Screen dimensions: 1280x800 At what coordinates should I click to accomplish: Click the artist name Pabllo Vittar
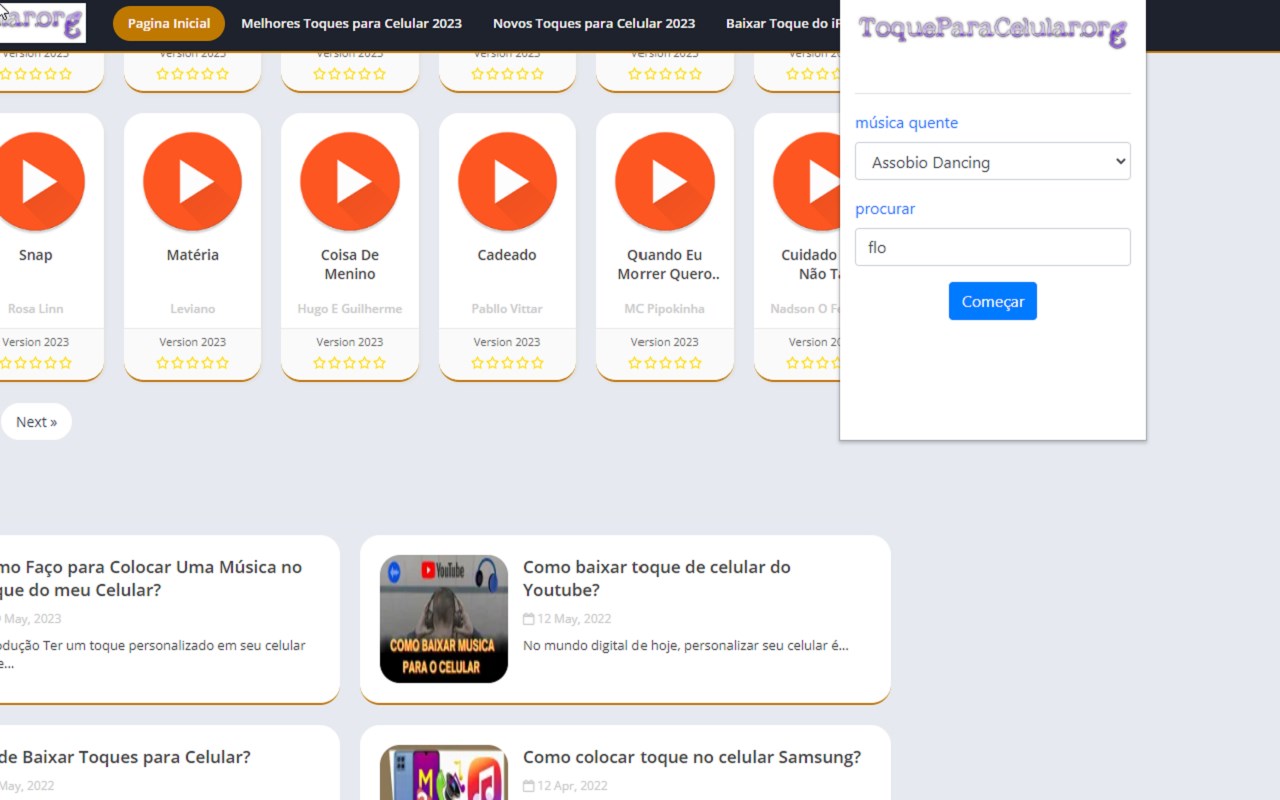(x=507, y=309)
